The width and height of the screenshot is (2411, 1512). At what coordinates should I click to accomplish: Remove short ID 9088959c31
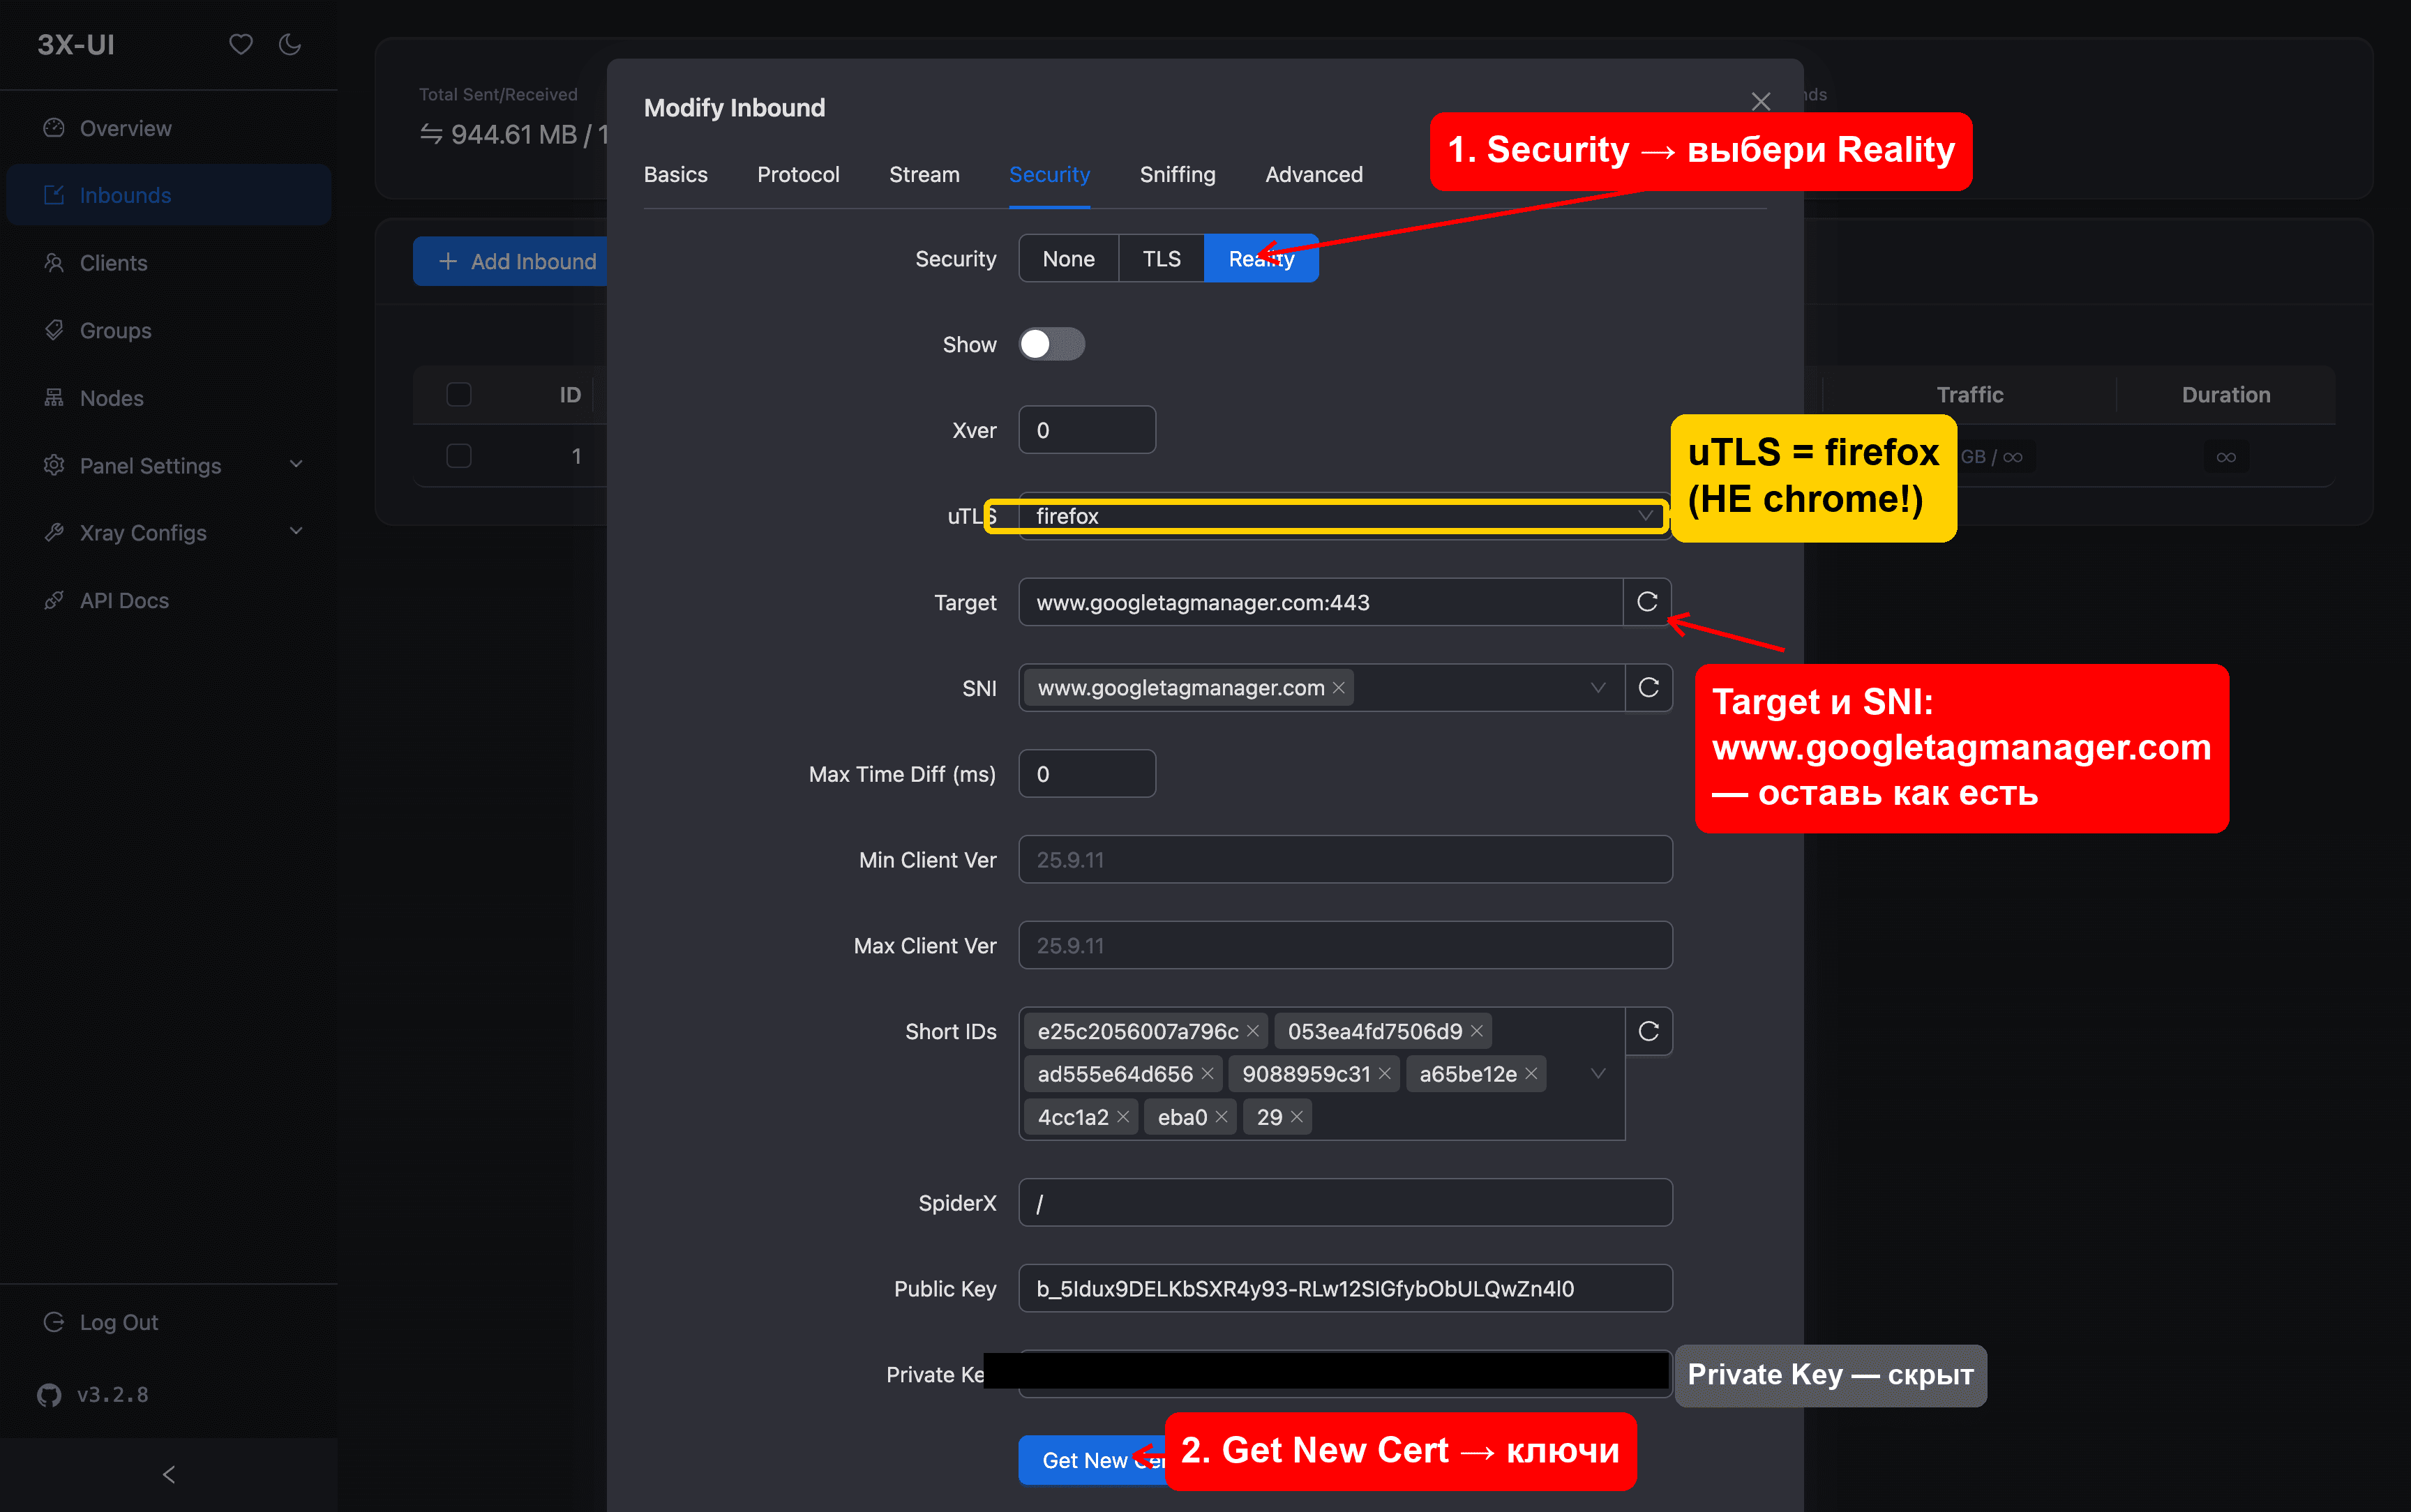[x=1385, y=1074]
